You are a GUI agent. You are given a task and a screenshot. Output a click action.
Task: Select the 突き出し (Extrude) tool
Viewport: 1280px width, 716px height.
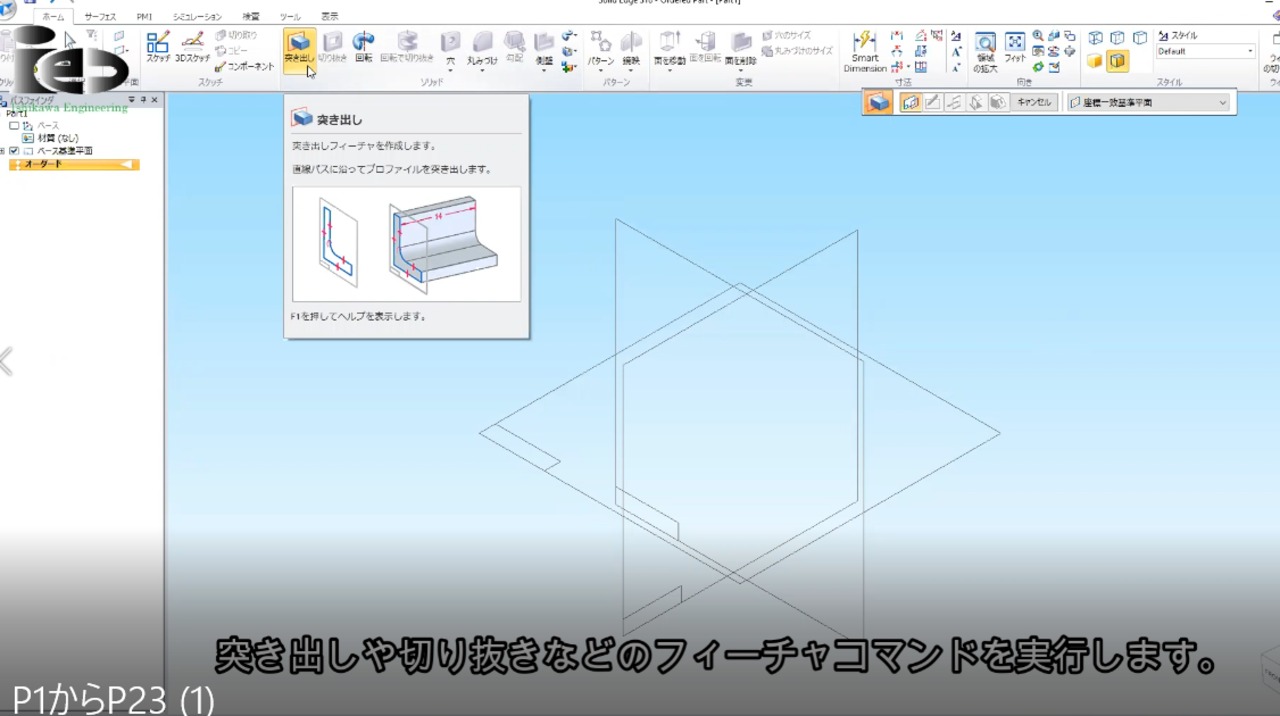298,49
